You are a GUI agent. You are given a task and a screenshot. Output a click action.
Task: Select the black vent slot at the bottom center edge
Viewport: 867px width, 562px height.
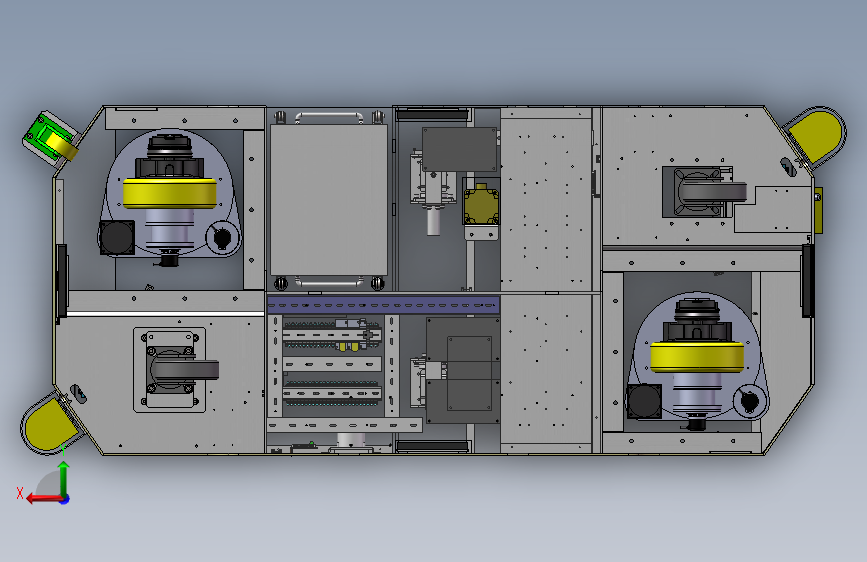coord(432,446)
